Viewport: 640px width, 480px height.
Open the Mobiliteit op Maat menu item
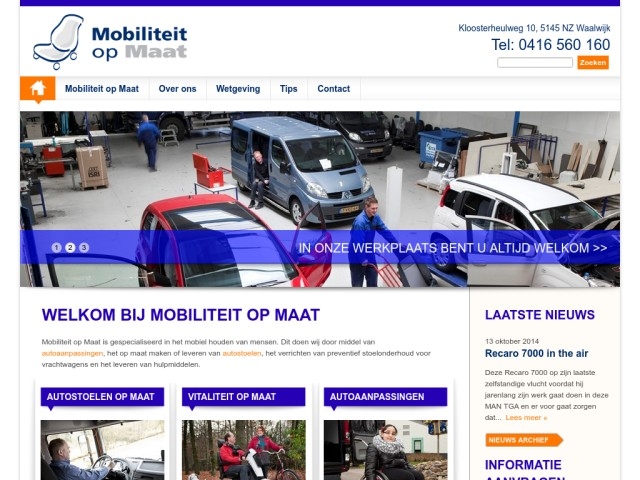(x=102, y=89)
